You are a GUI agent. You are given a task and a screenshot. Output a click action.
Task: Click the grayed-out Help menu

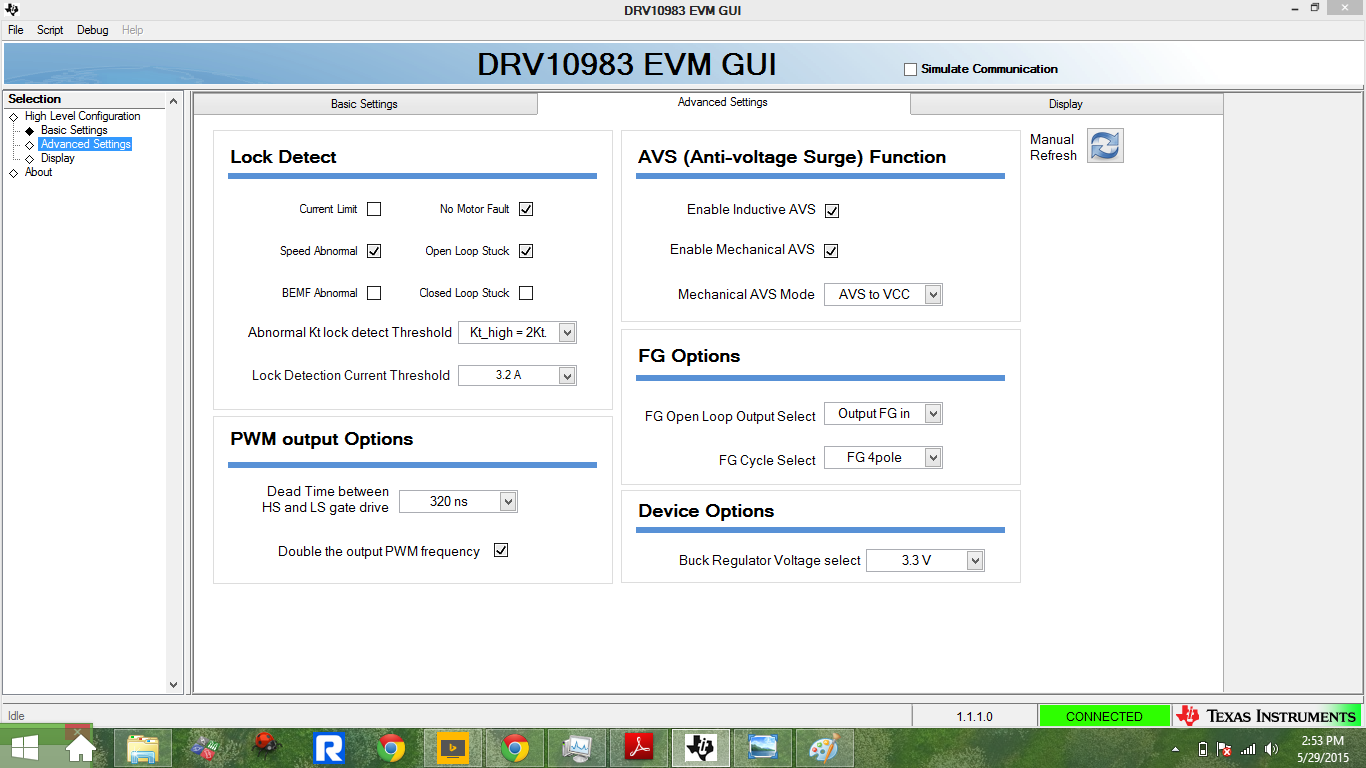tap(132, 30)
